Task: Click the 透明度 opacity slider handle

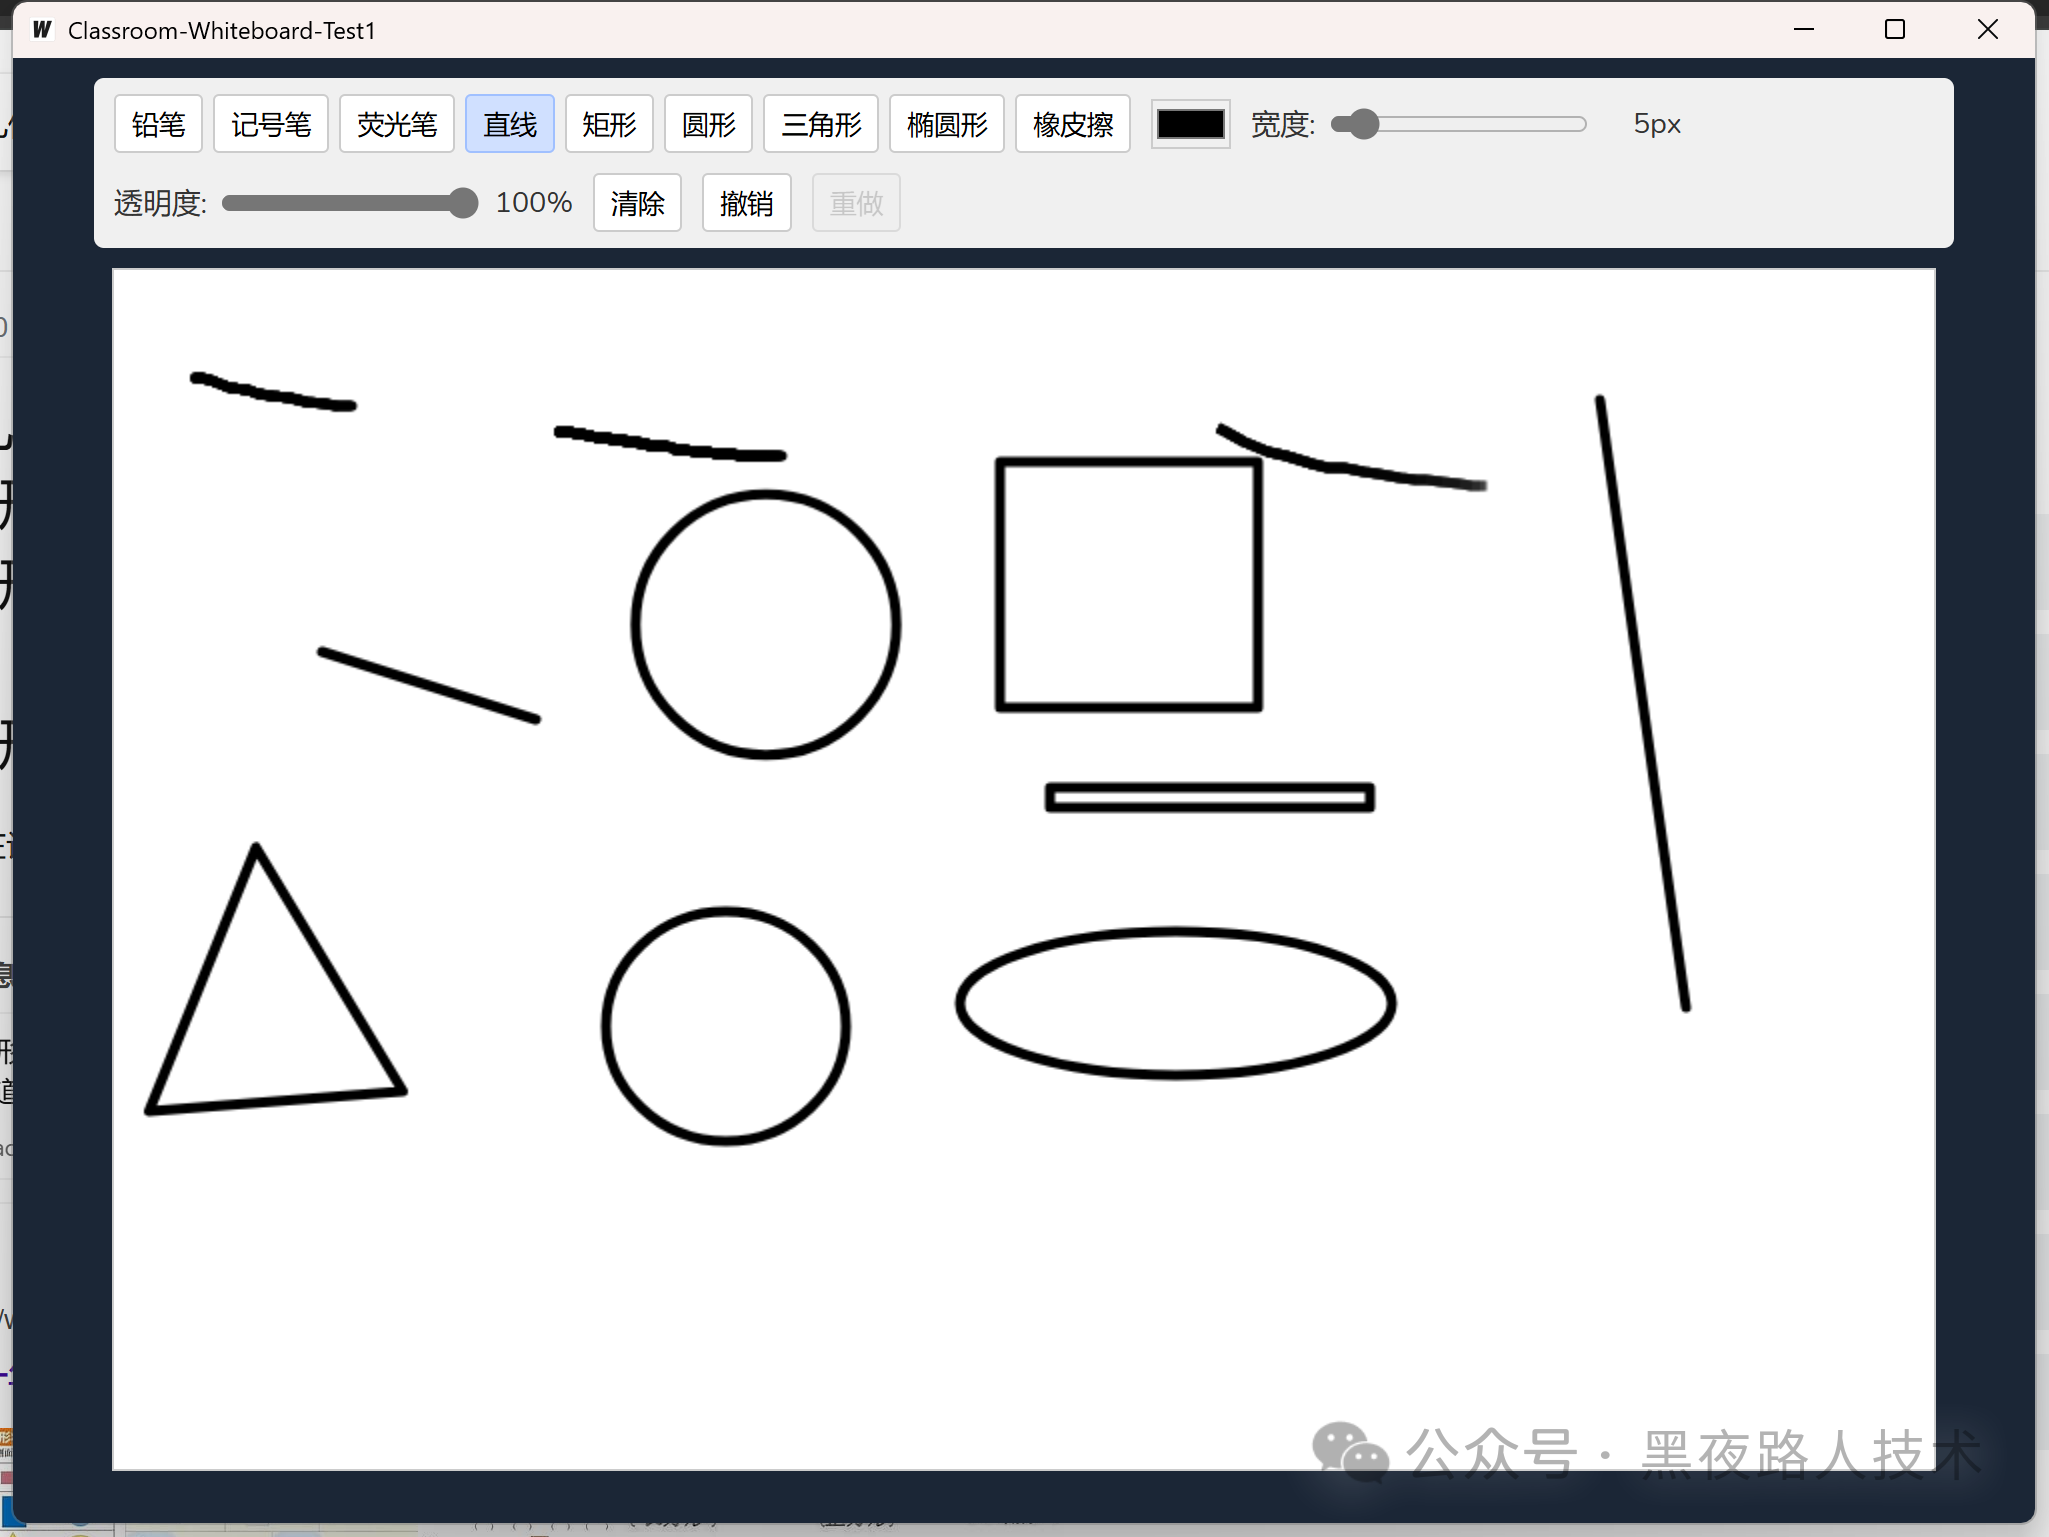Action: (x=463, y=203)
